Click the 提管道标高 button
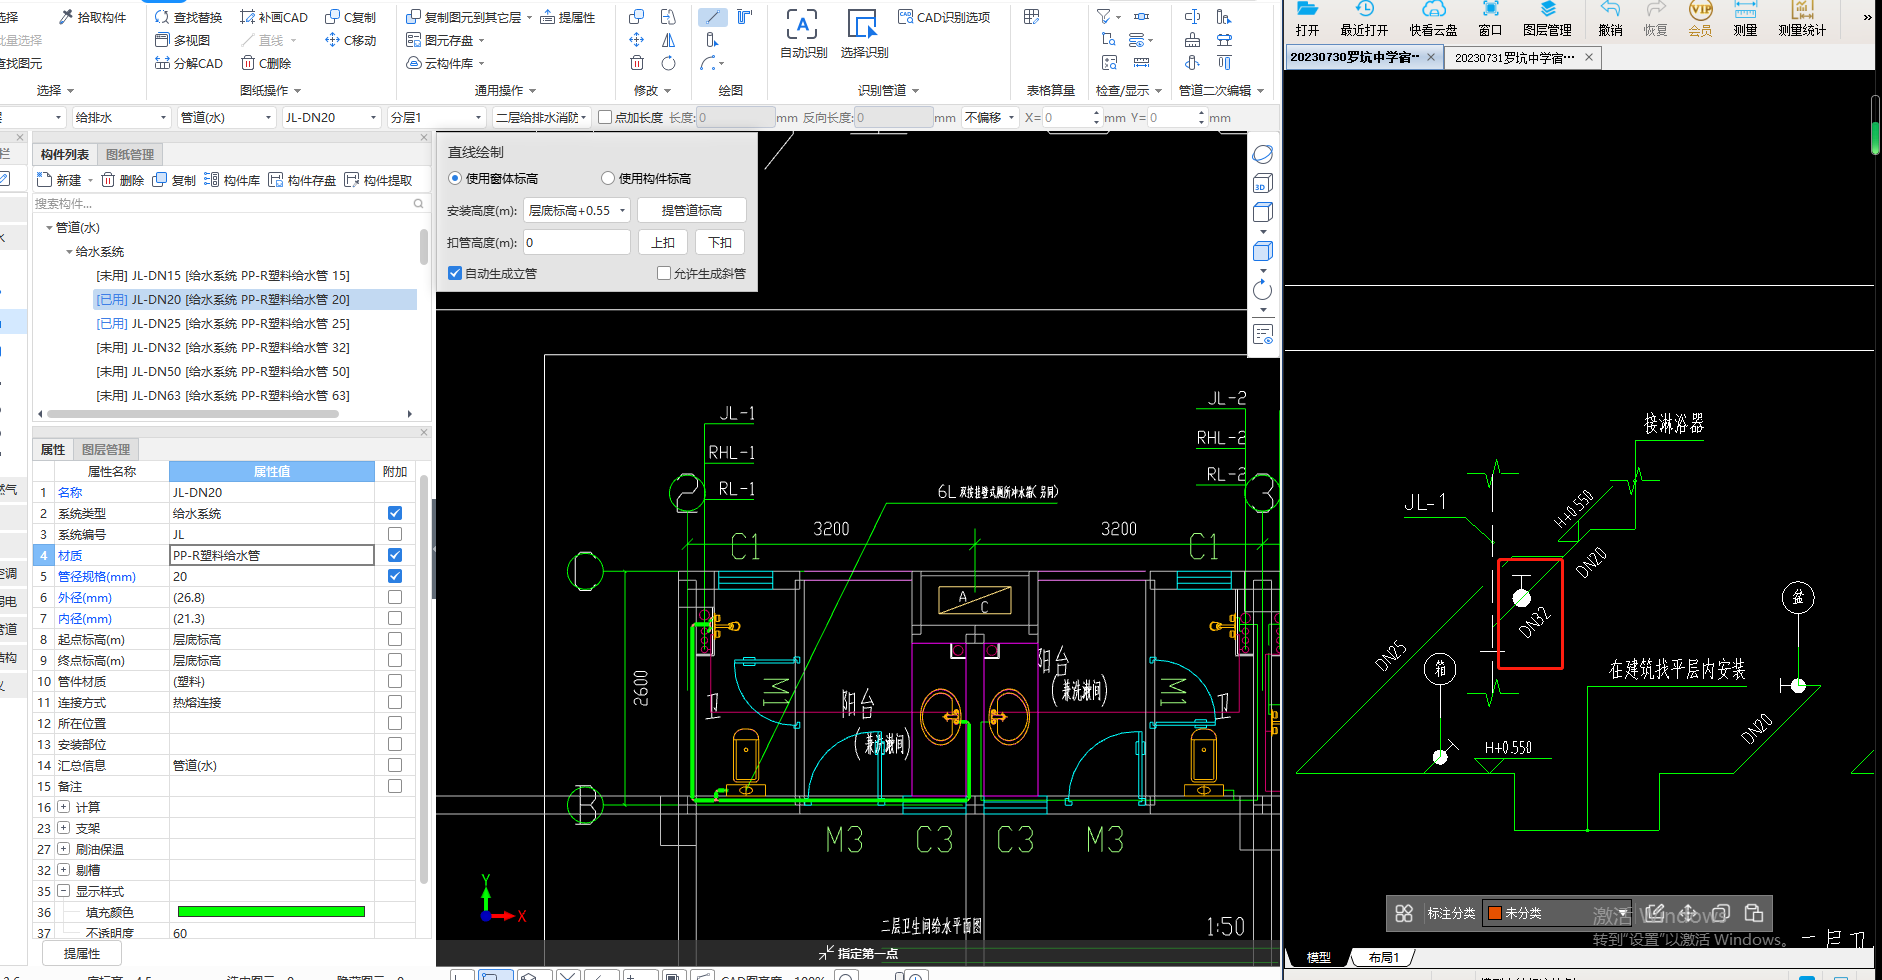Screen dimensions: 1882x980 click(692, 211)
